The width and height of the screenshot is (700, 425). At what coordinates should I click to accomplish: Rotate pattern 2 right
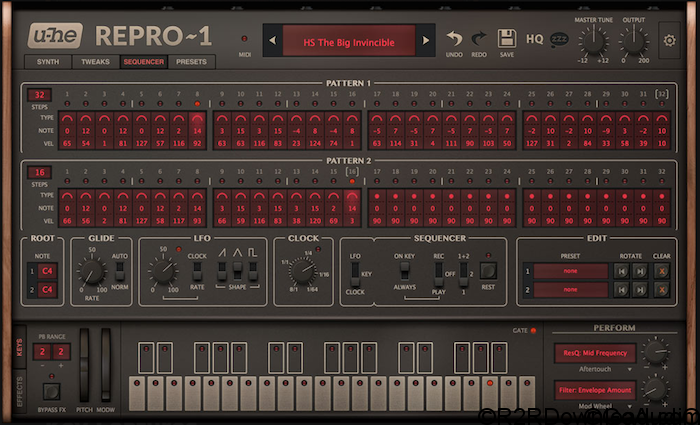coord(640,290)
